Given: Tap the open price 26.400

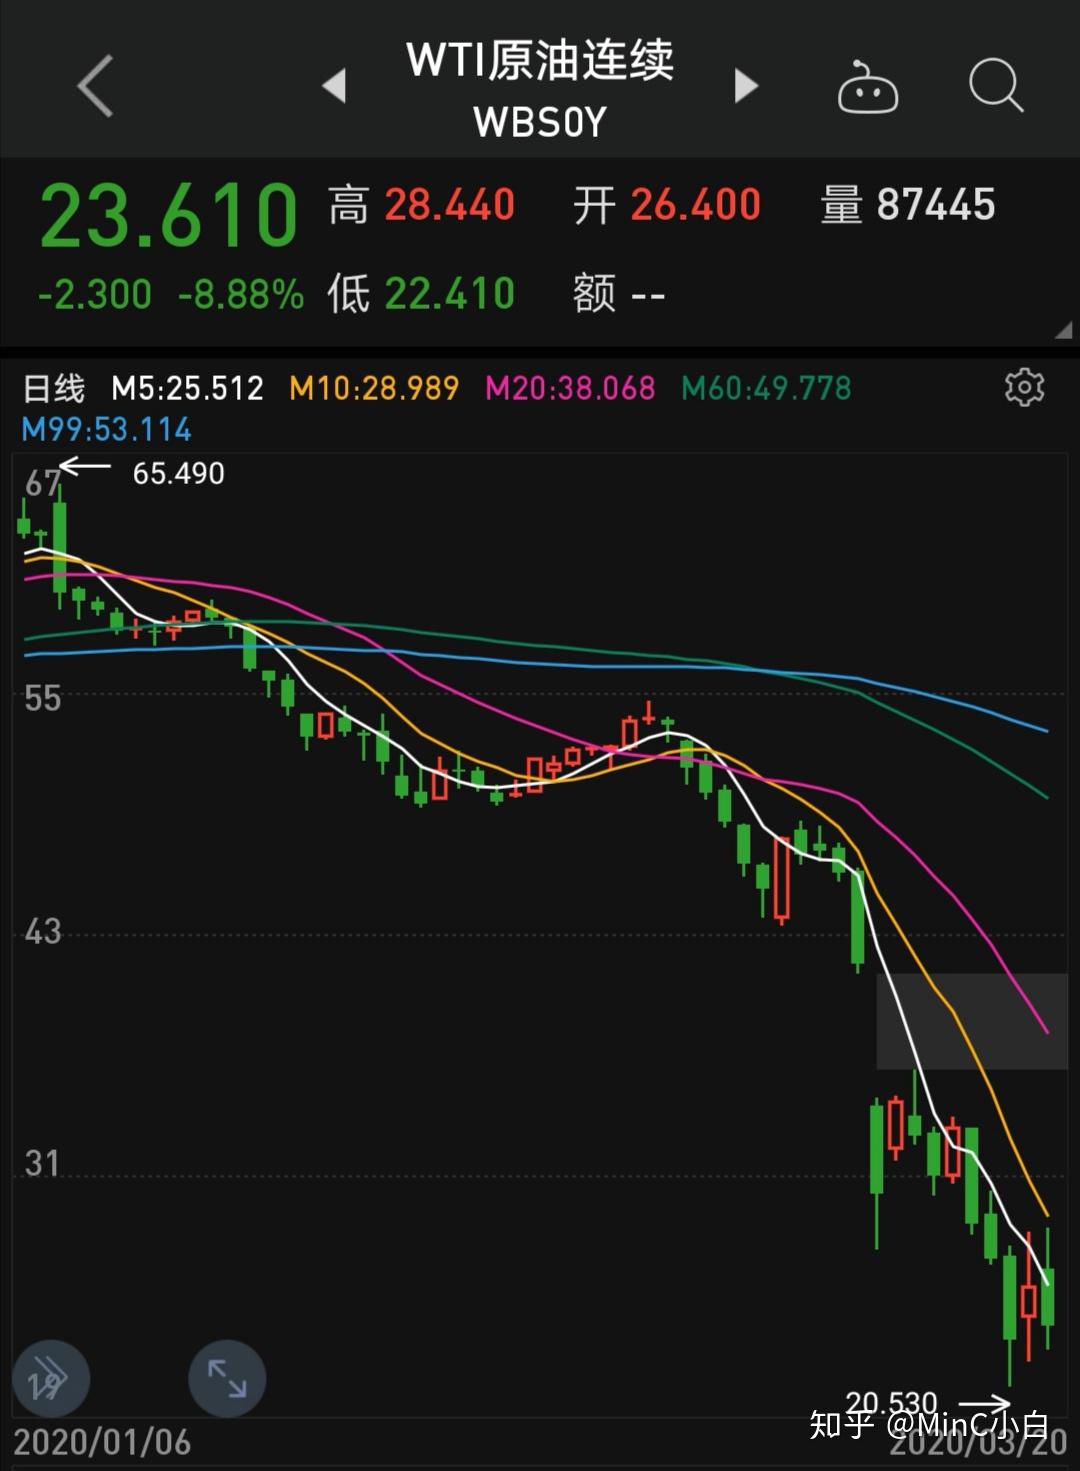Looking at the screenshot, I should pyautogui.click(x=696, y=205).
